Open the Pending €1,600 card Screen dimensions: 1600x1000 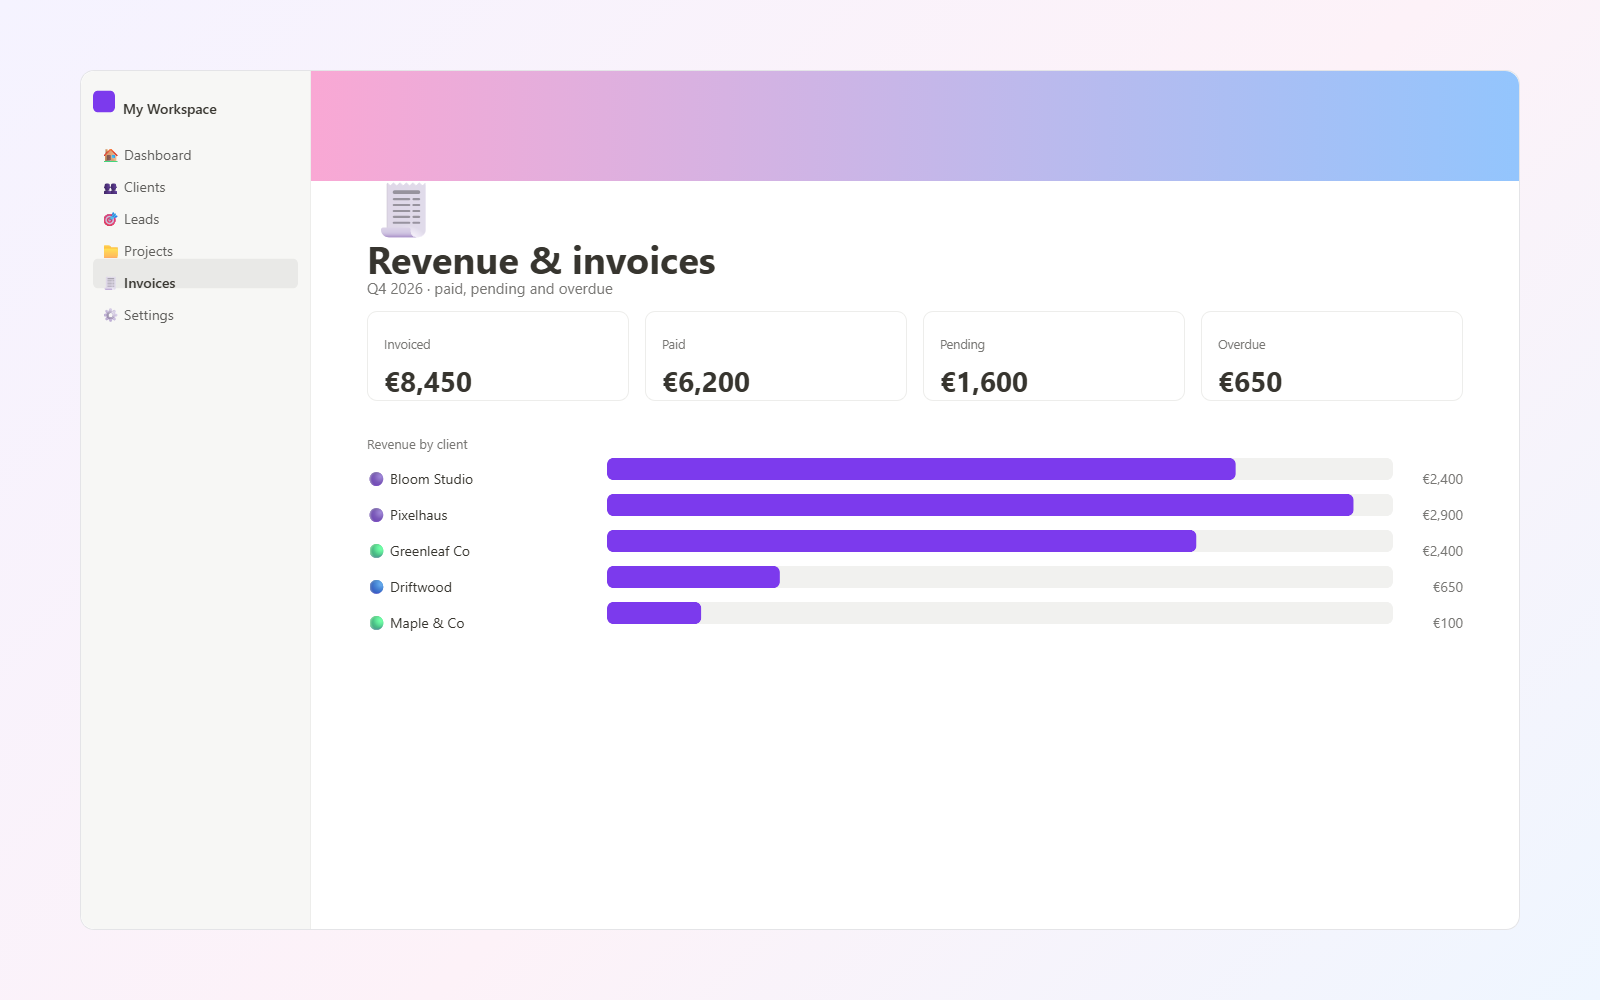click(1054, 356)
